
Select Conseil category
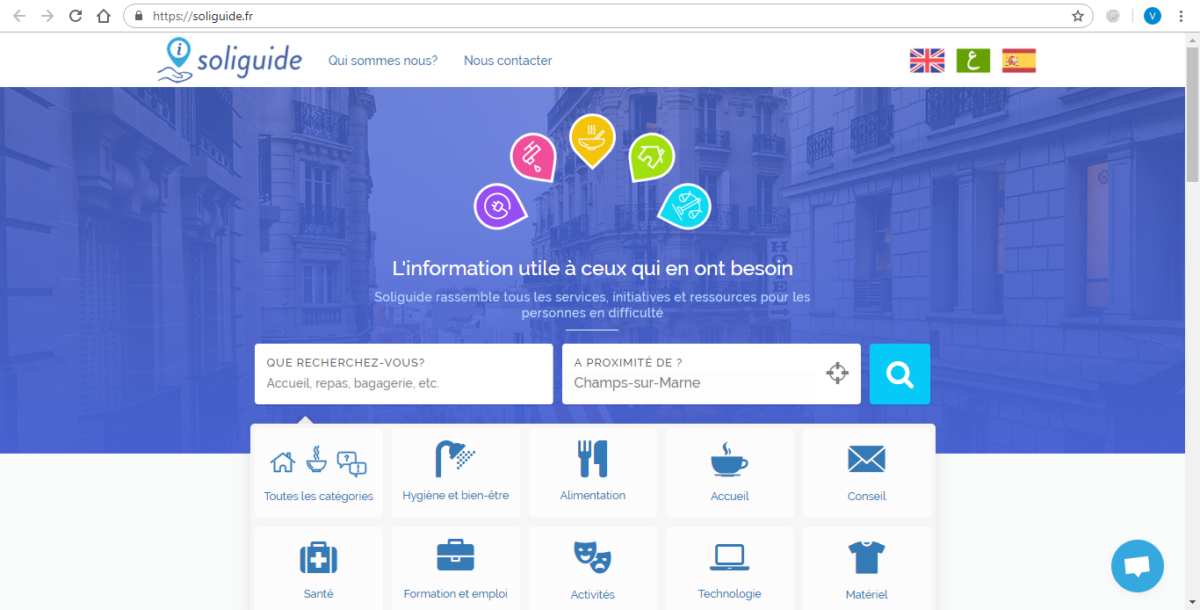[x=866, y=473]
